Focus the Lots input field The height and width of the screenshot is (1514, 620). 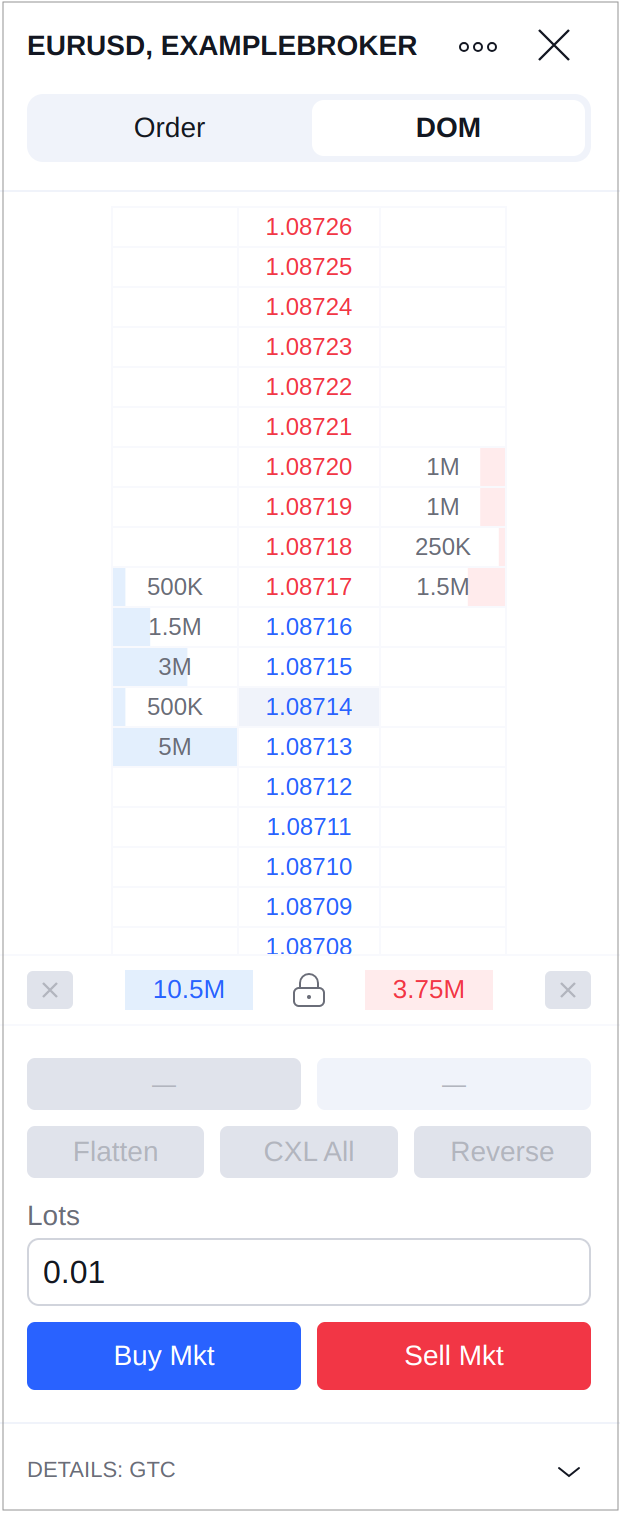coord(309,1272)
